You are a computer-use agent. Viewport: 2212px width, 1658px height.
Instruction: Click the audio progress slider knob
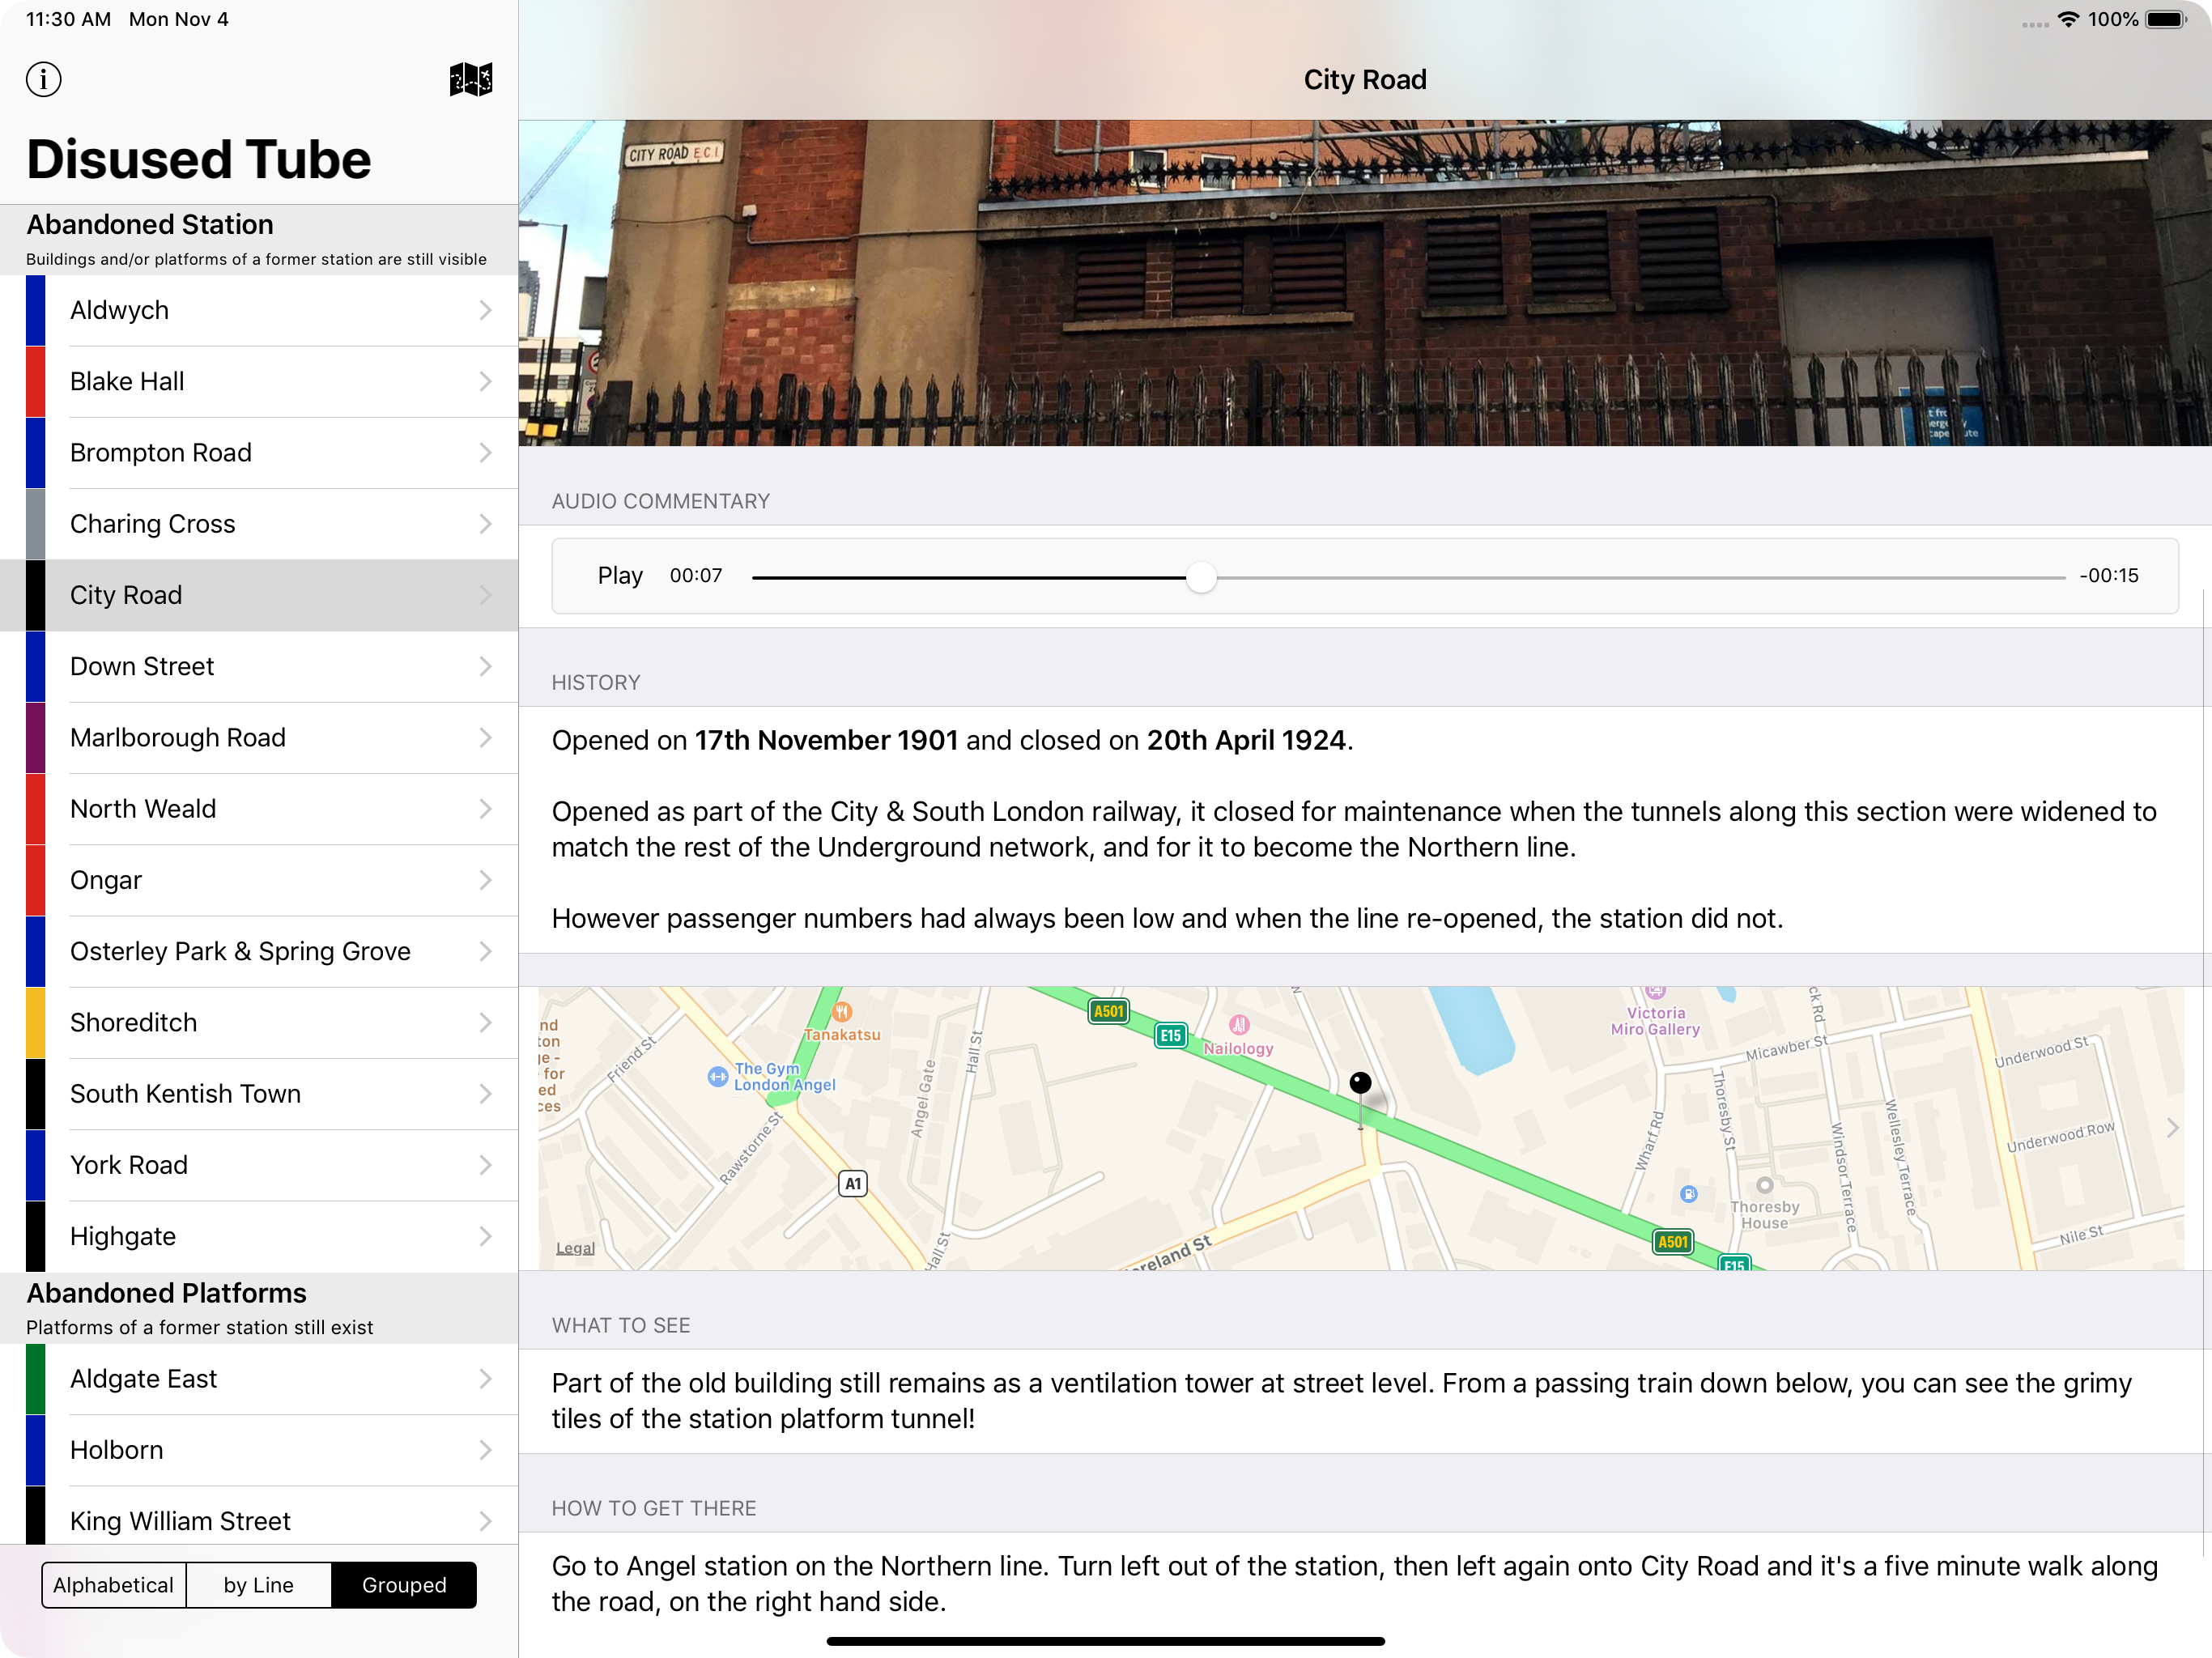point(1201,577)
